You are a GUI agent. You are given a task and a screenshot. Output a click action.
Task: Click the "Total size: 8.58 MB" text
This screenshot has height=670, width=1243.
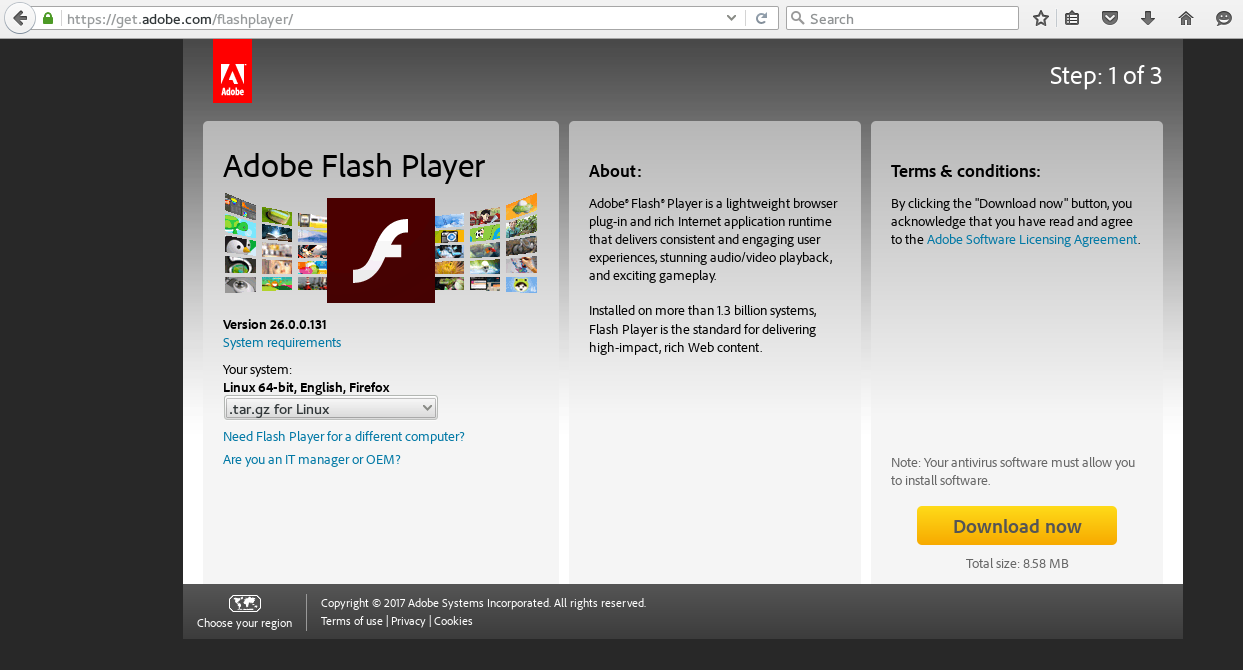[x=1017, y=564]
